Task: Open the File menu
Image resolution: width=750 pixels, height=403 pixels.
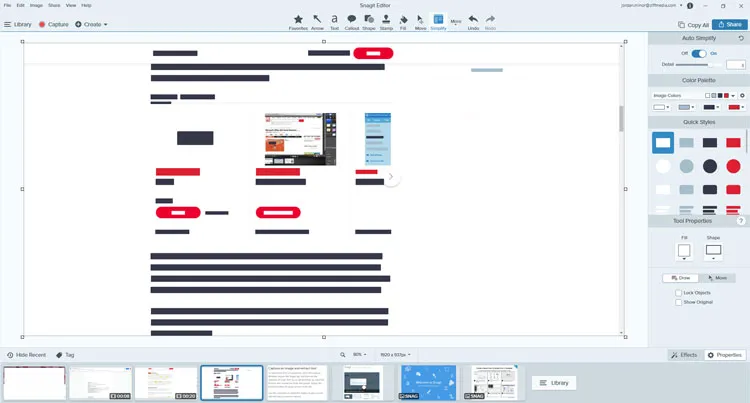Action: pyautogui.click(x=7, y=5)
